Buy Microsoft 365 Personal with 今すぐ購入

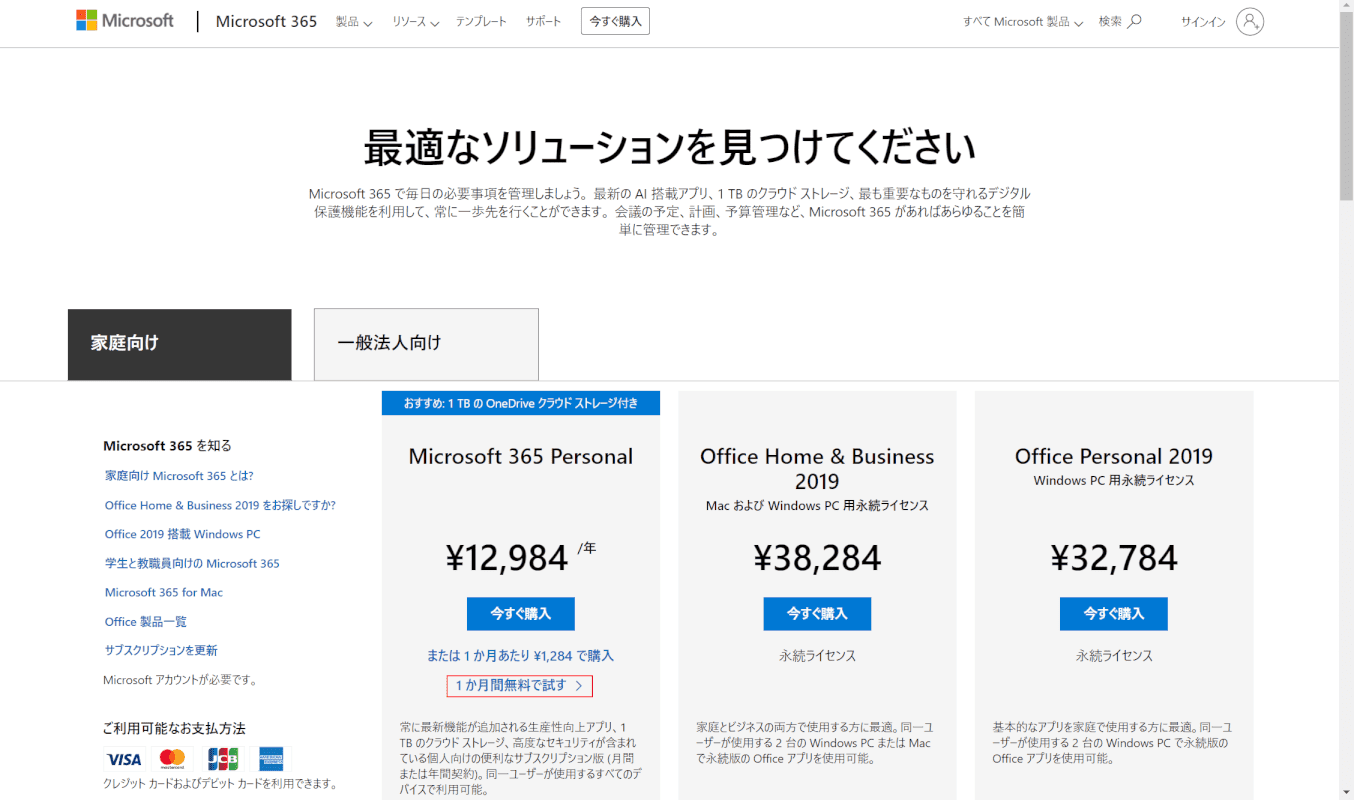point(521,614)
